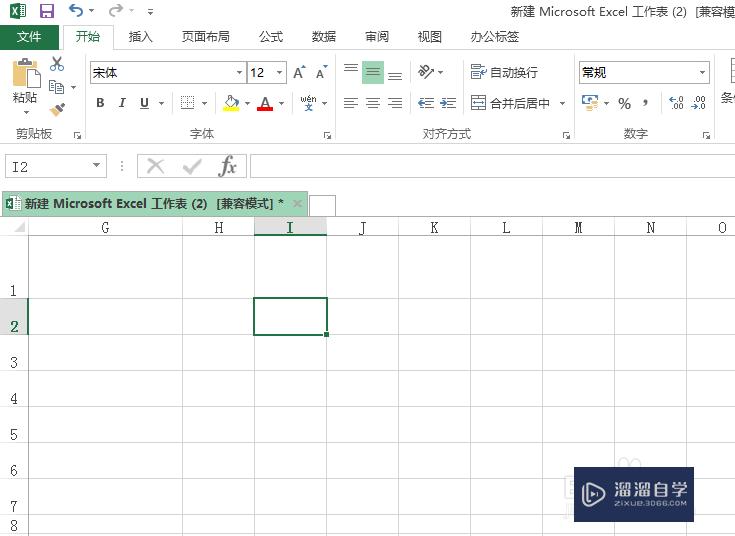Click the 粘贴 paste label dropdown

pos(25,103)
